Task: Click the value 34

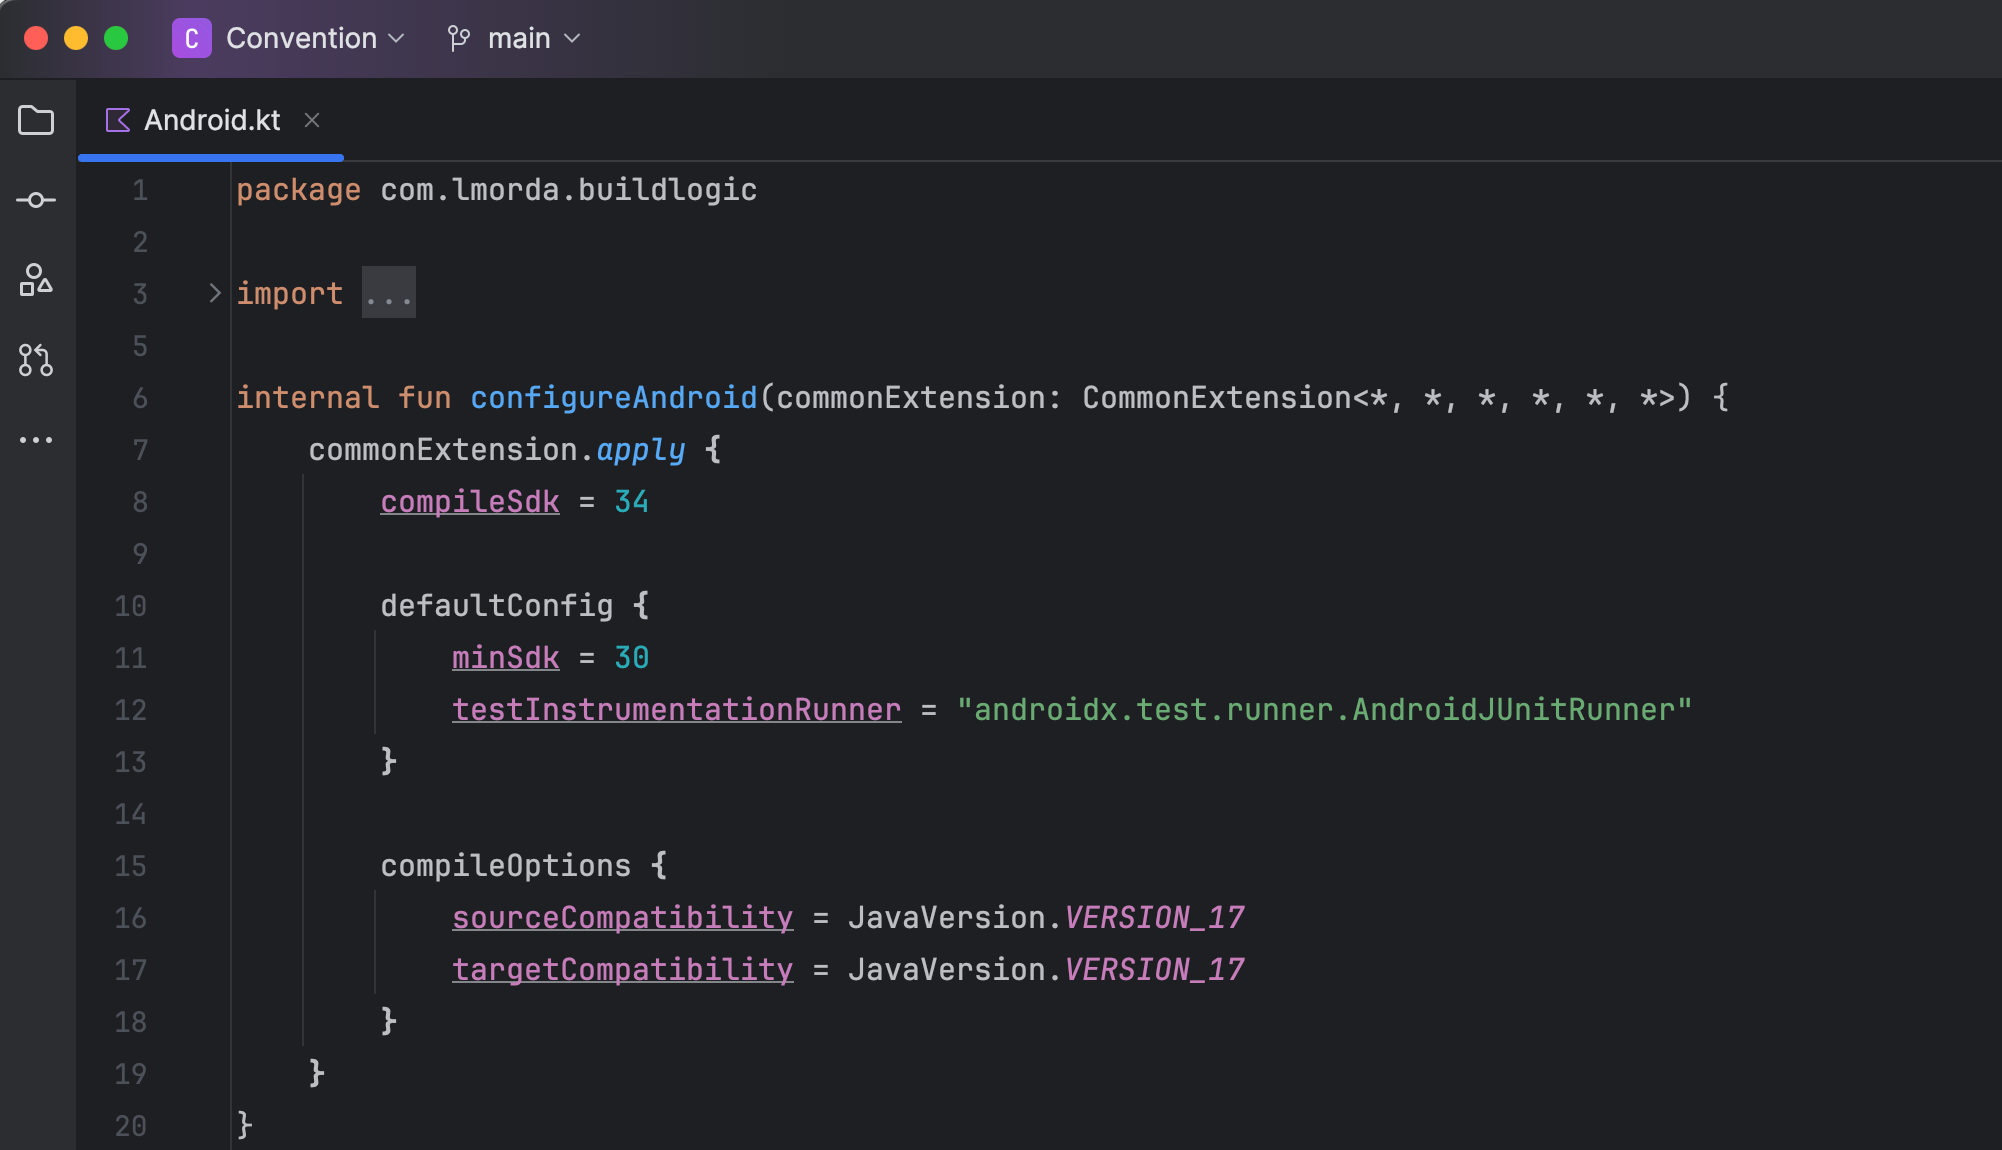Action: [x=632, y=502]
